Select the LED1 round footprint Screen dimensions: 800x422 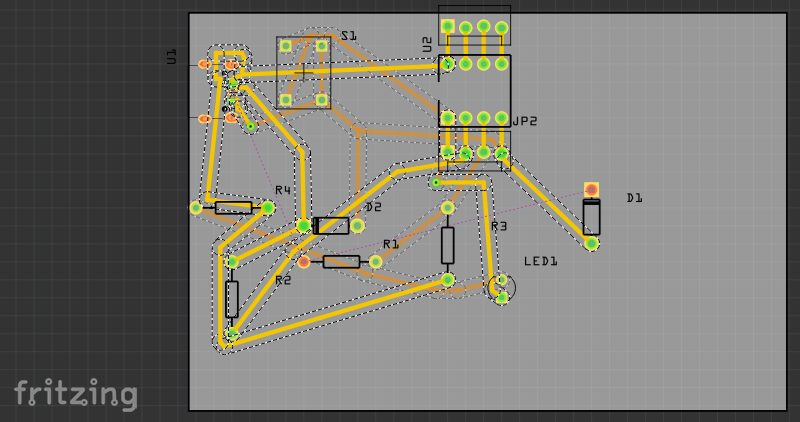(503, 289)
